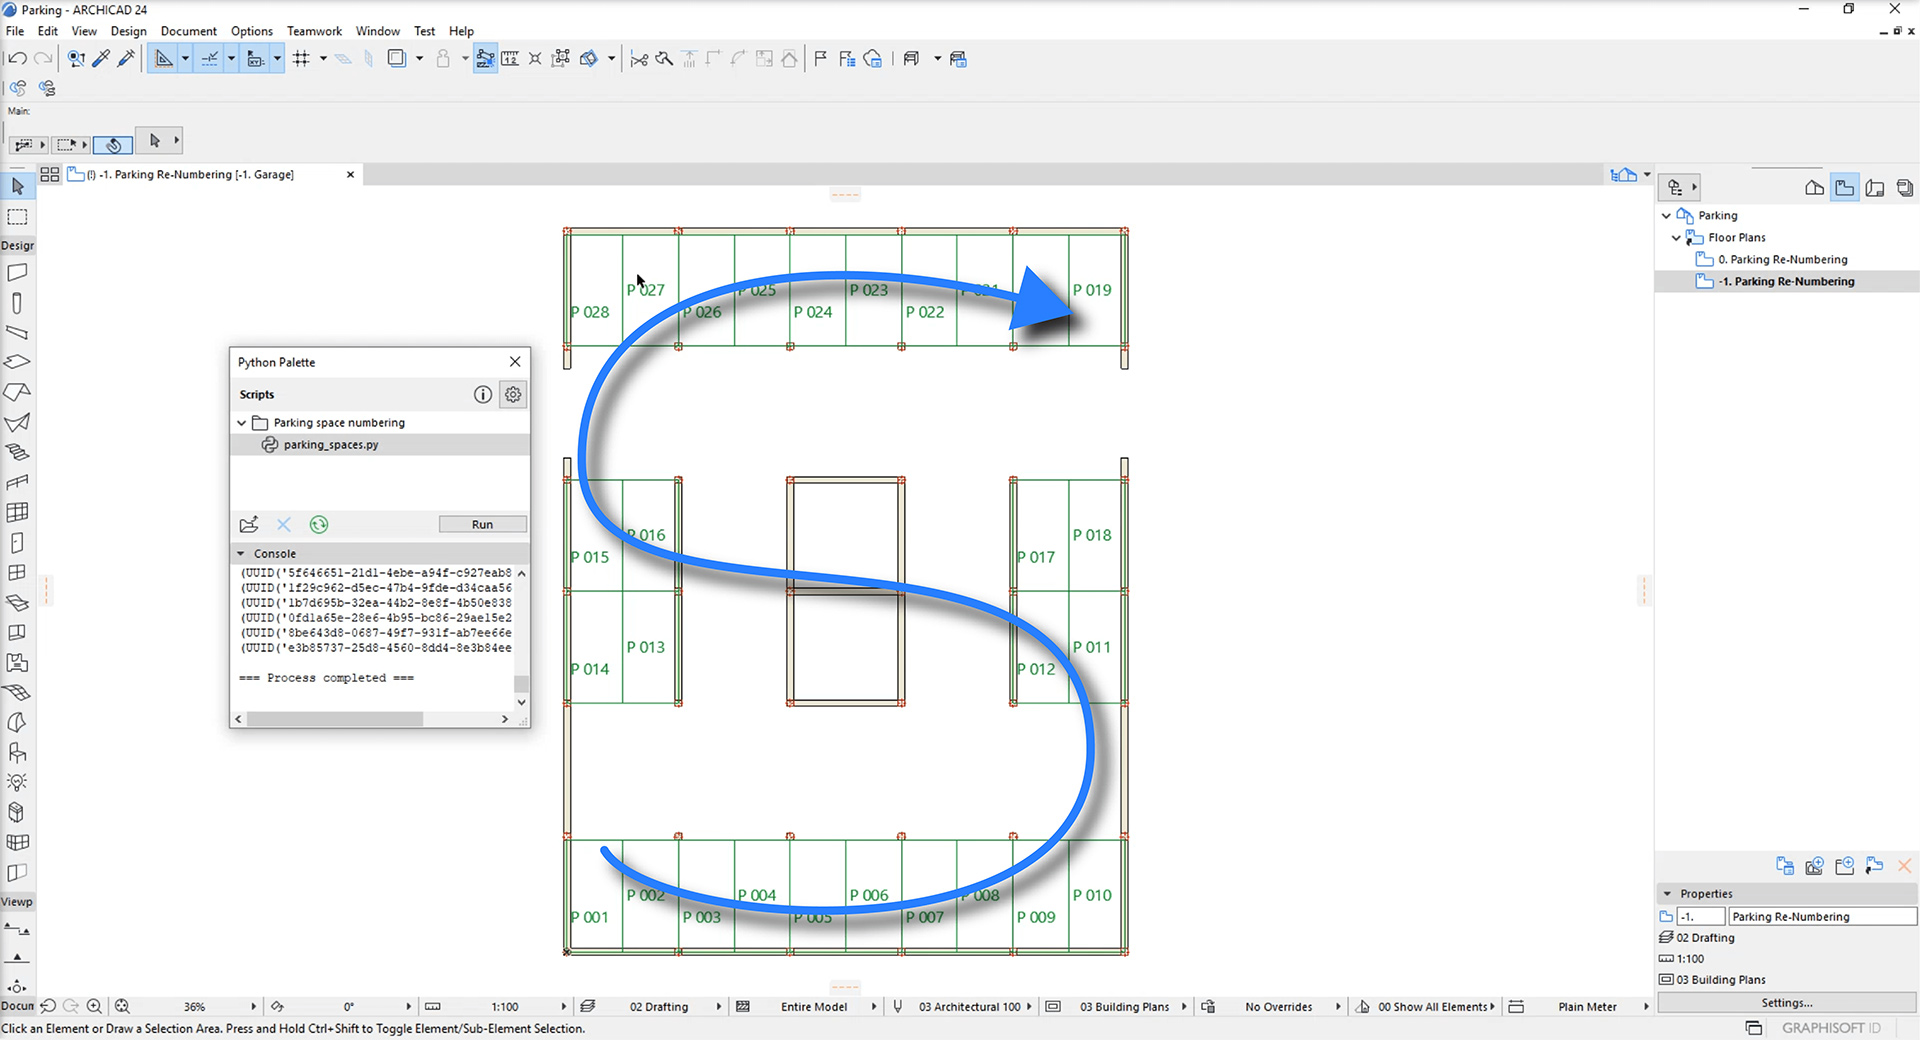This screenshot has width=1920, height=1040.
Task: Collapse the Console section of the Python Palette
Action: (x=241, y=553)
